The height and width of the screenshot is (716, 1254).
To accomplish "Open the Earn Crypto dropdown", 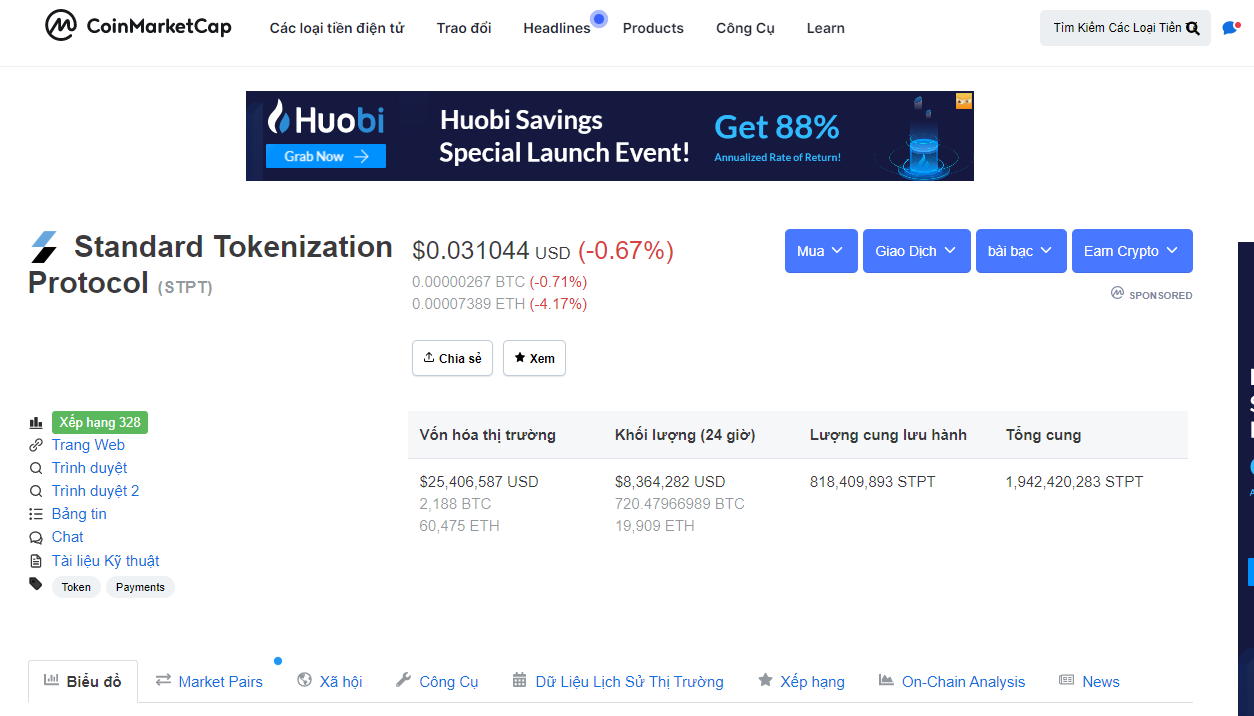I will 1132,251.
